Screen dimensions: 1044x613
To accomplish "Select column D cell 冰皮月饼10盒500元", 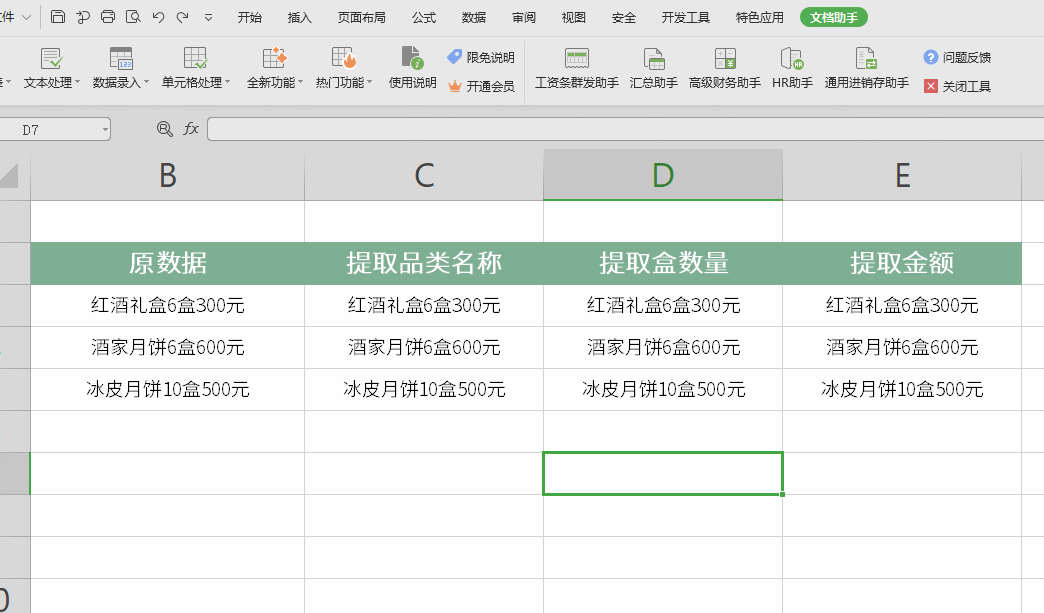I will point(663,389).
